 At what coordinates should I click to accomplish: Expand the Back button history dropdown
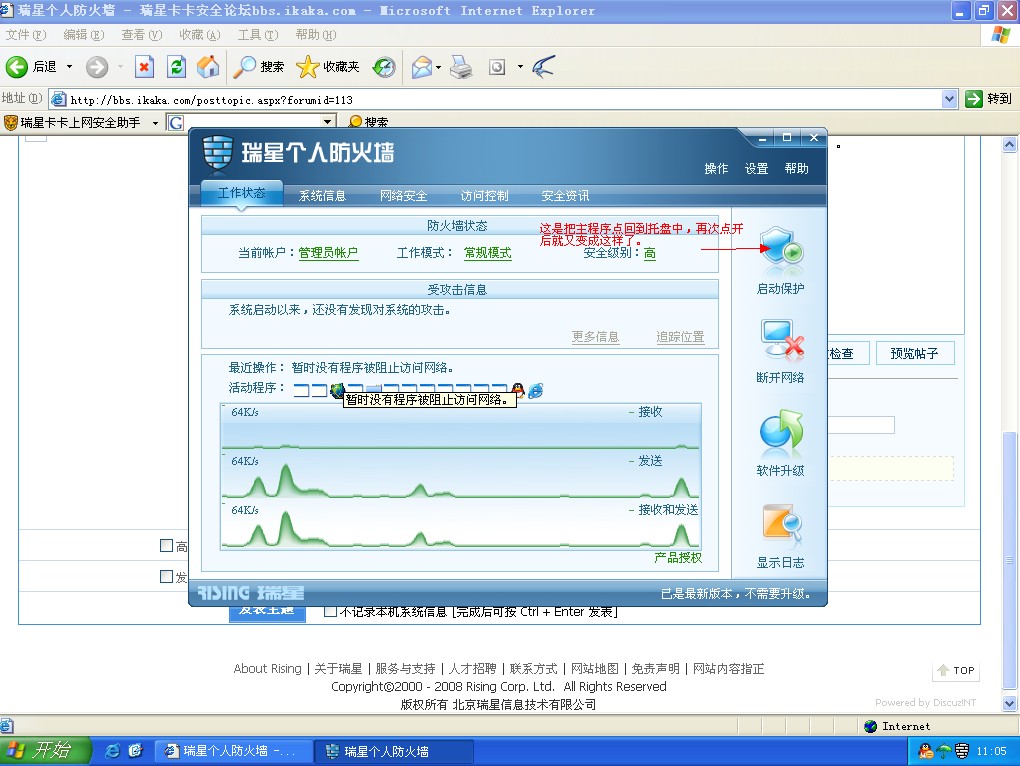(x=69, y=67)
